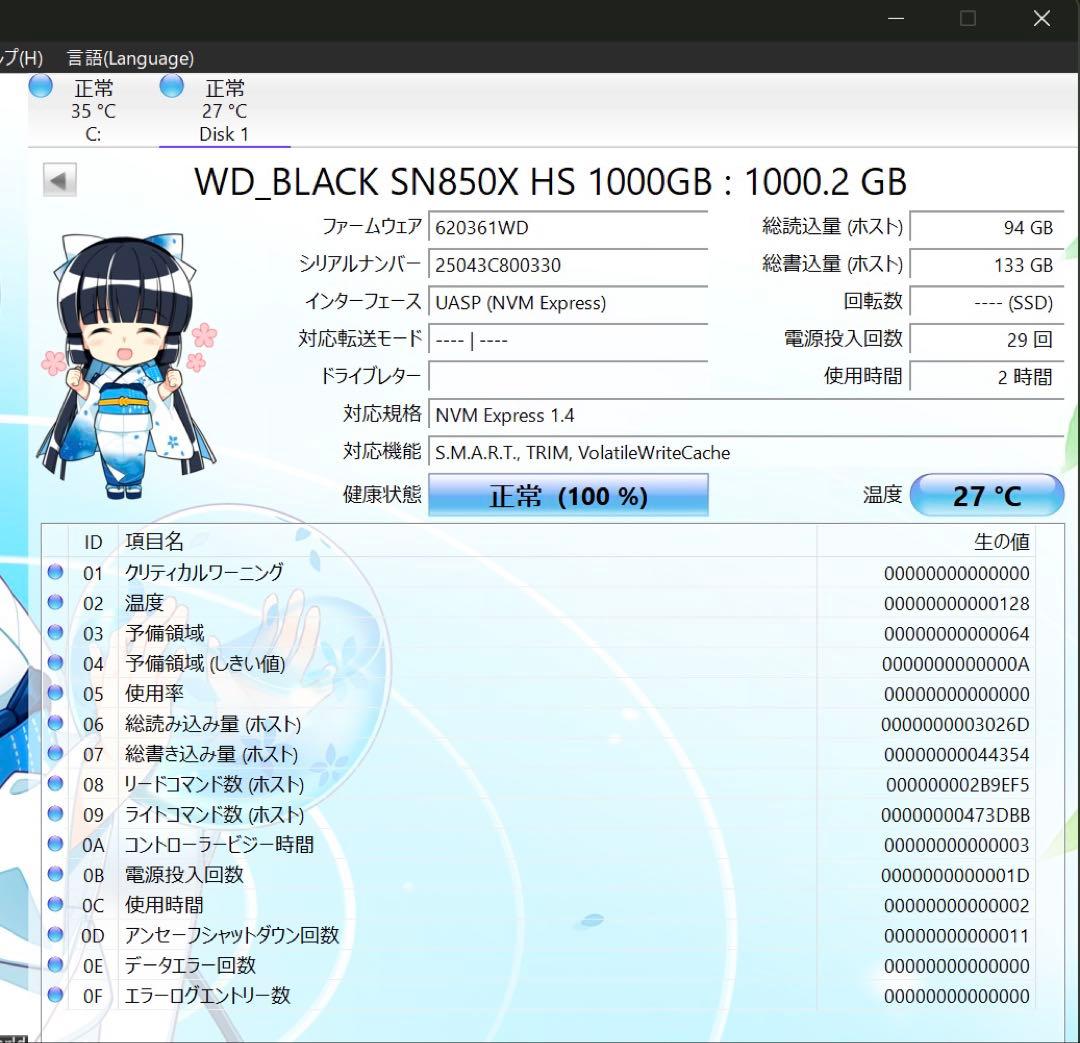Click status dot for コントローラービジー時間 row

[x=56, y=844]
